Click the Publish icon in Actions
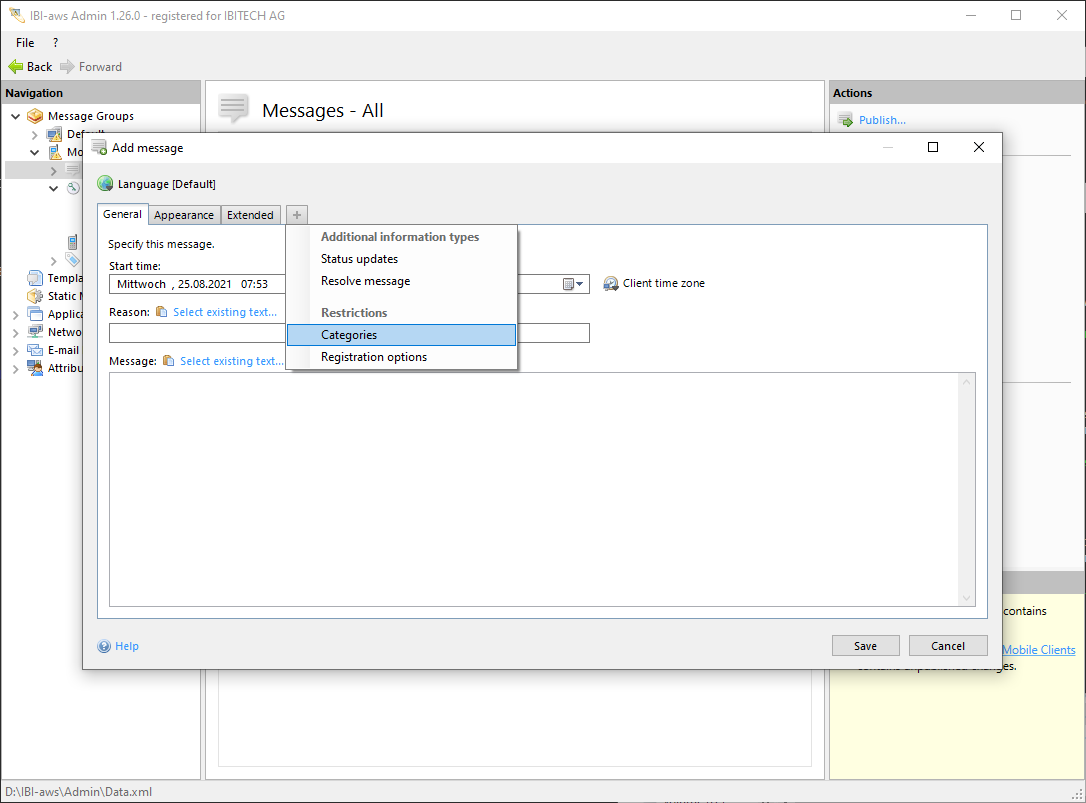This screenshot has height=803, width=1086. [845, 121]
